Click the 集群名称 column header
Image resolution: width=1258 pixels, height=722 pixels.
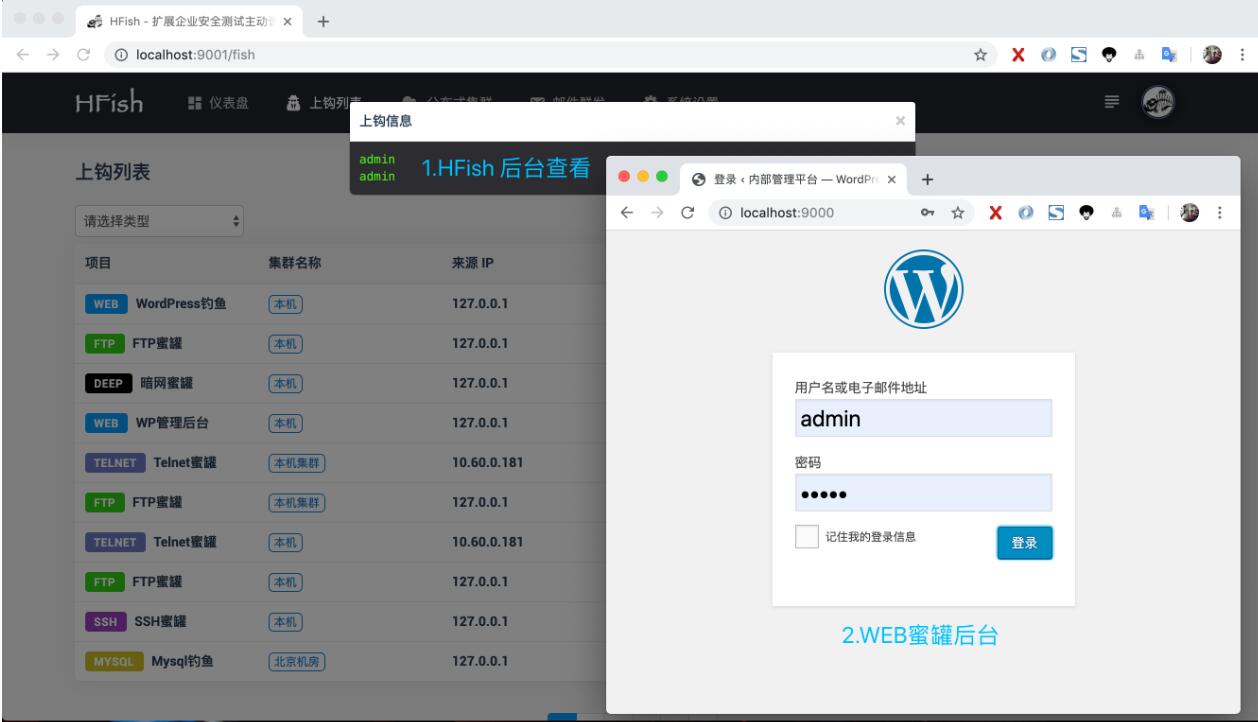pos(294,264)
